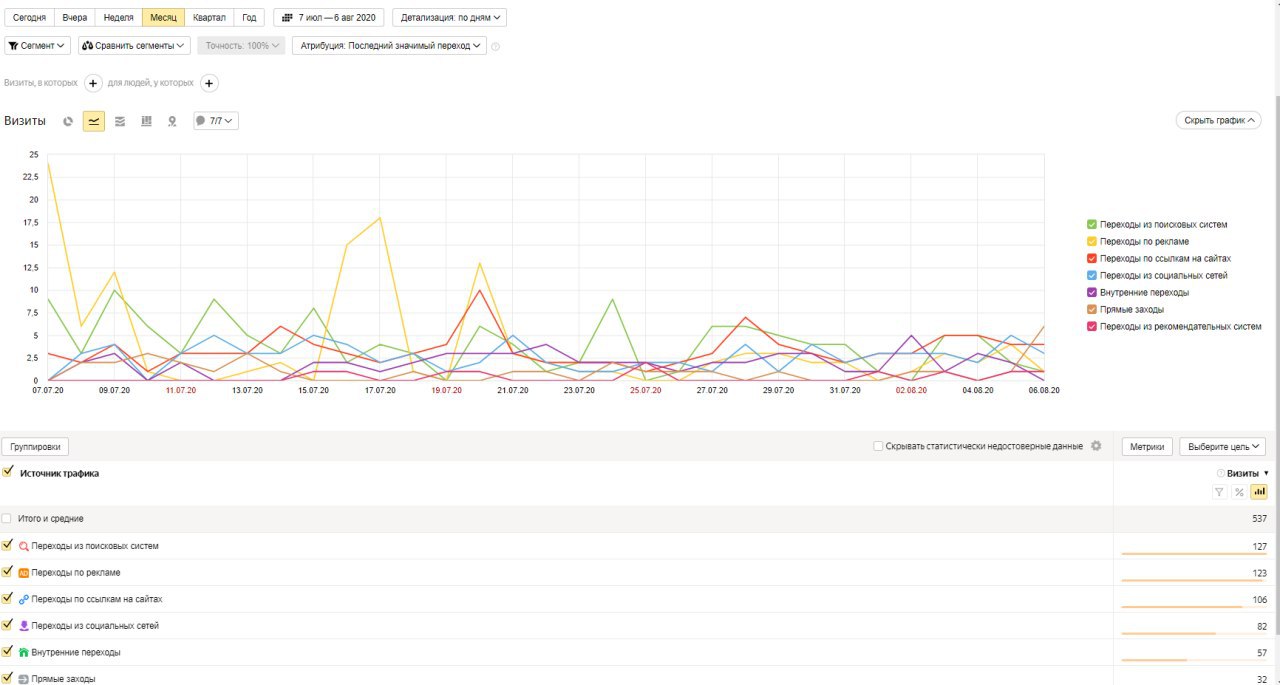Collapse chart with Скрыть график
Image resolution: width=1280 pixels, height=685 pixels.
click(1218, 120)
